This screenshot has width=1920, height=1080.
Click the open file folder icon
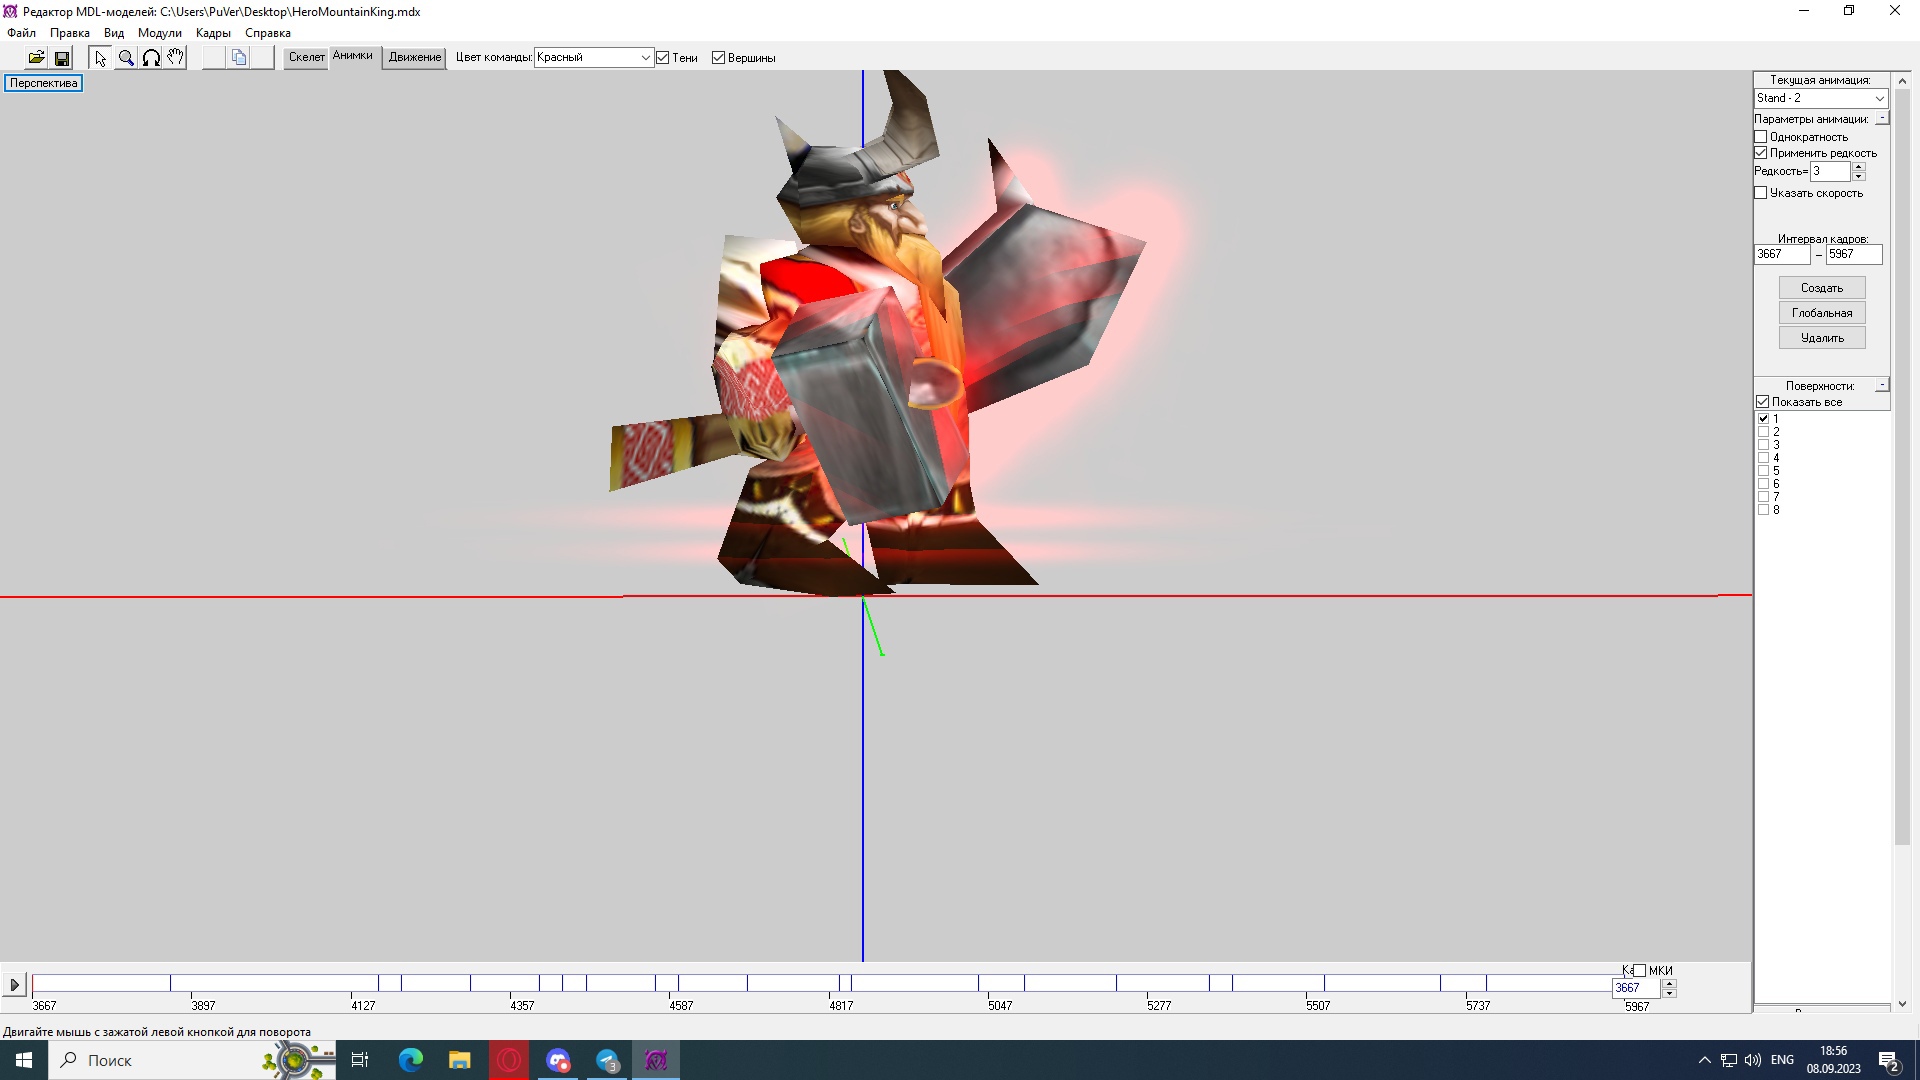pyautogui.click(x=36, y=58)
